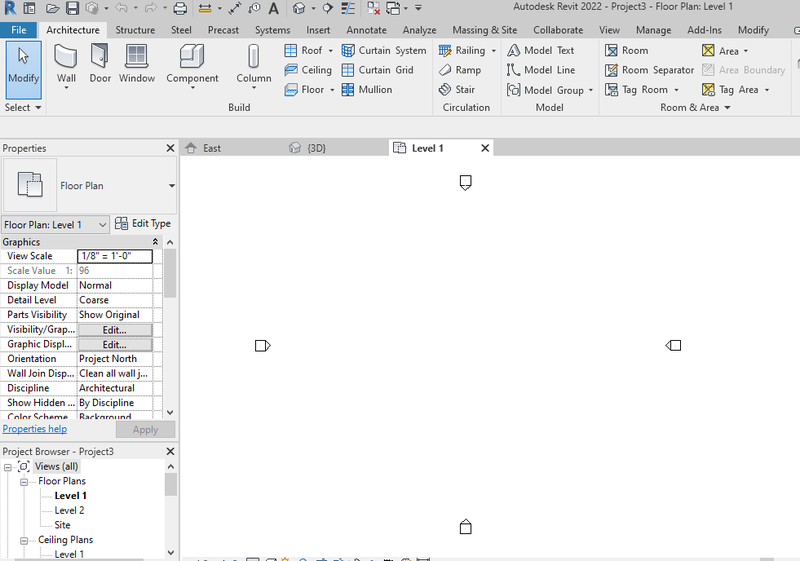Select the Stair tool
The image size is (800, 561).
pyautogui.click(x=457, y=90)
